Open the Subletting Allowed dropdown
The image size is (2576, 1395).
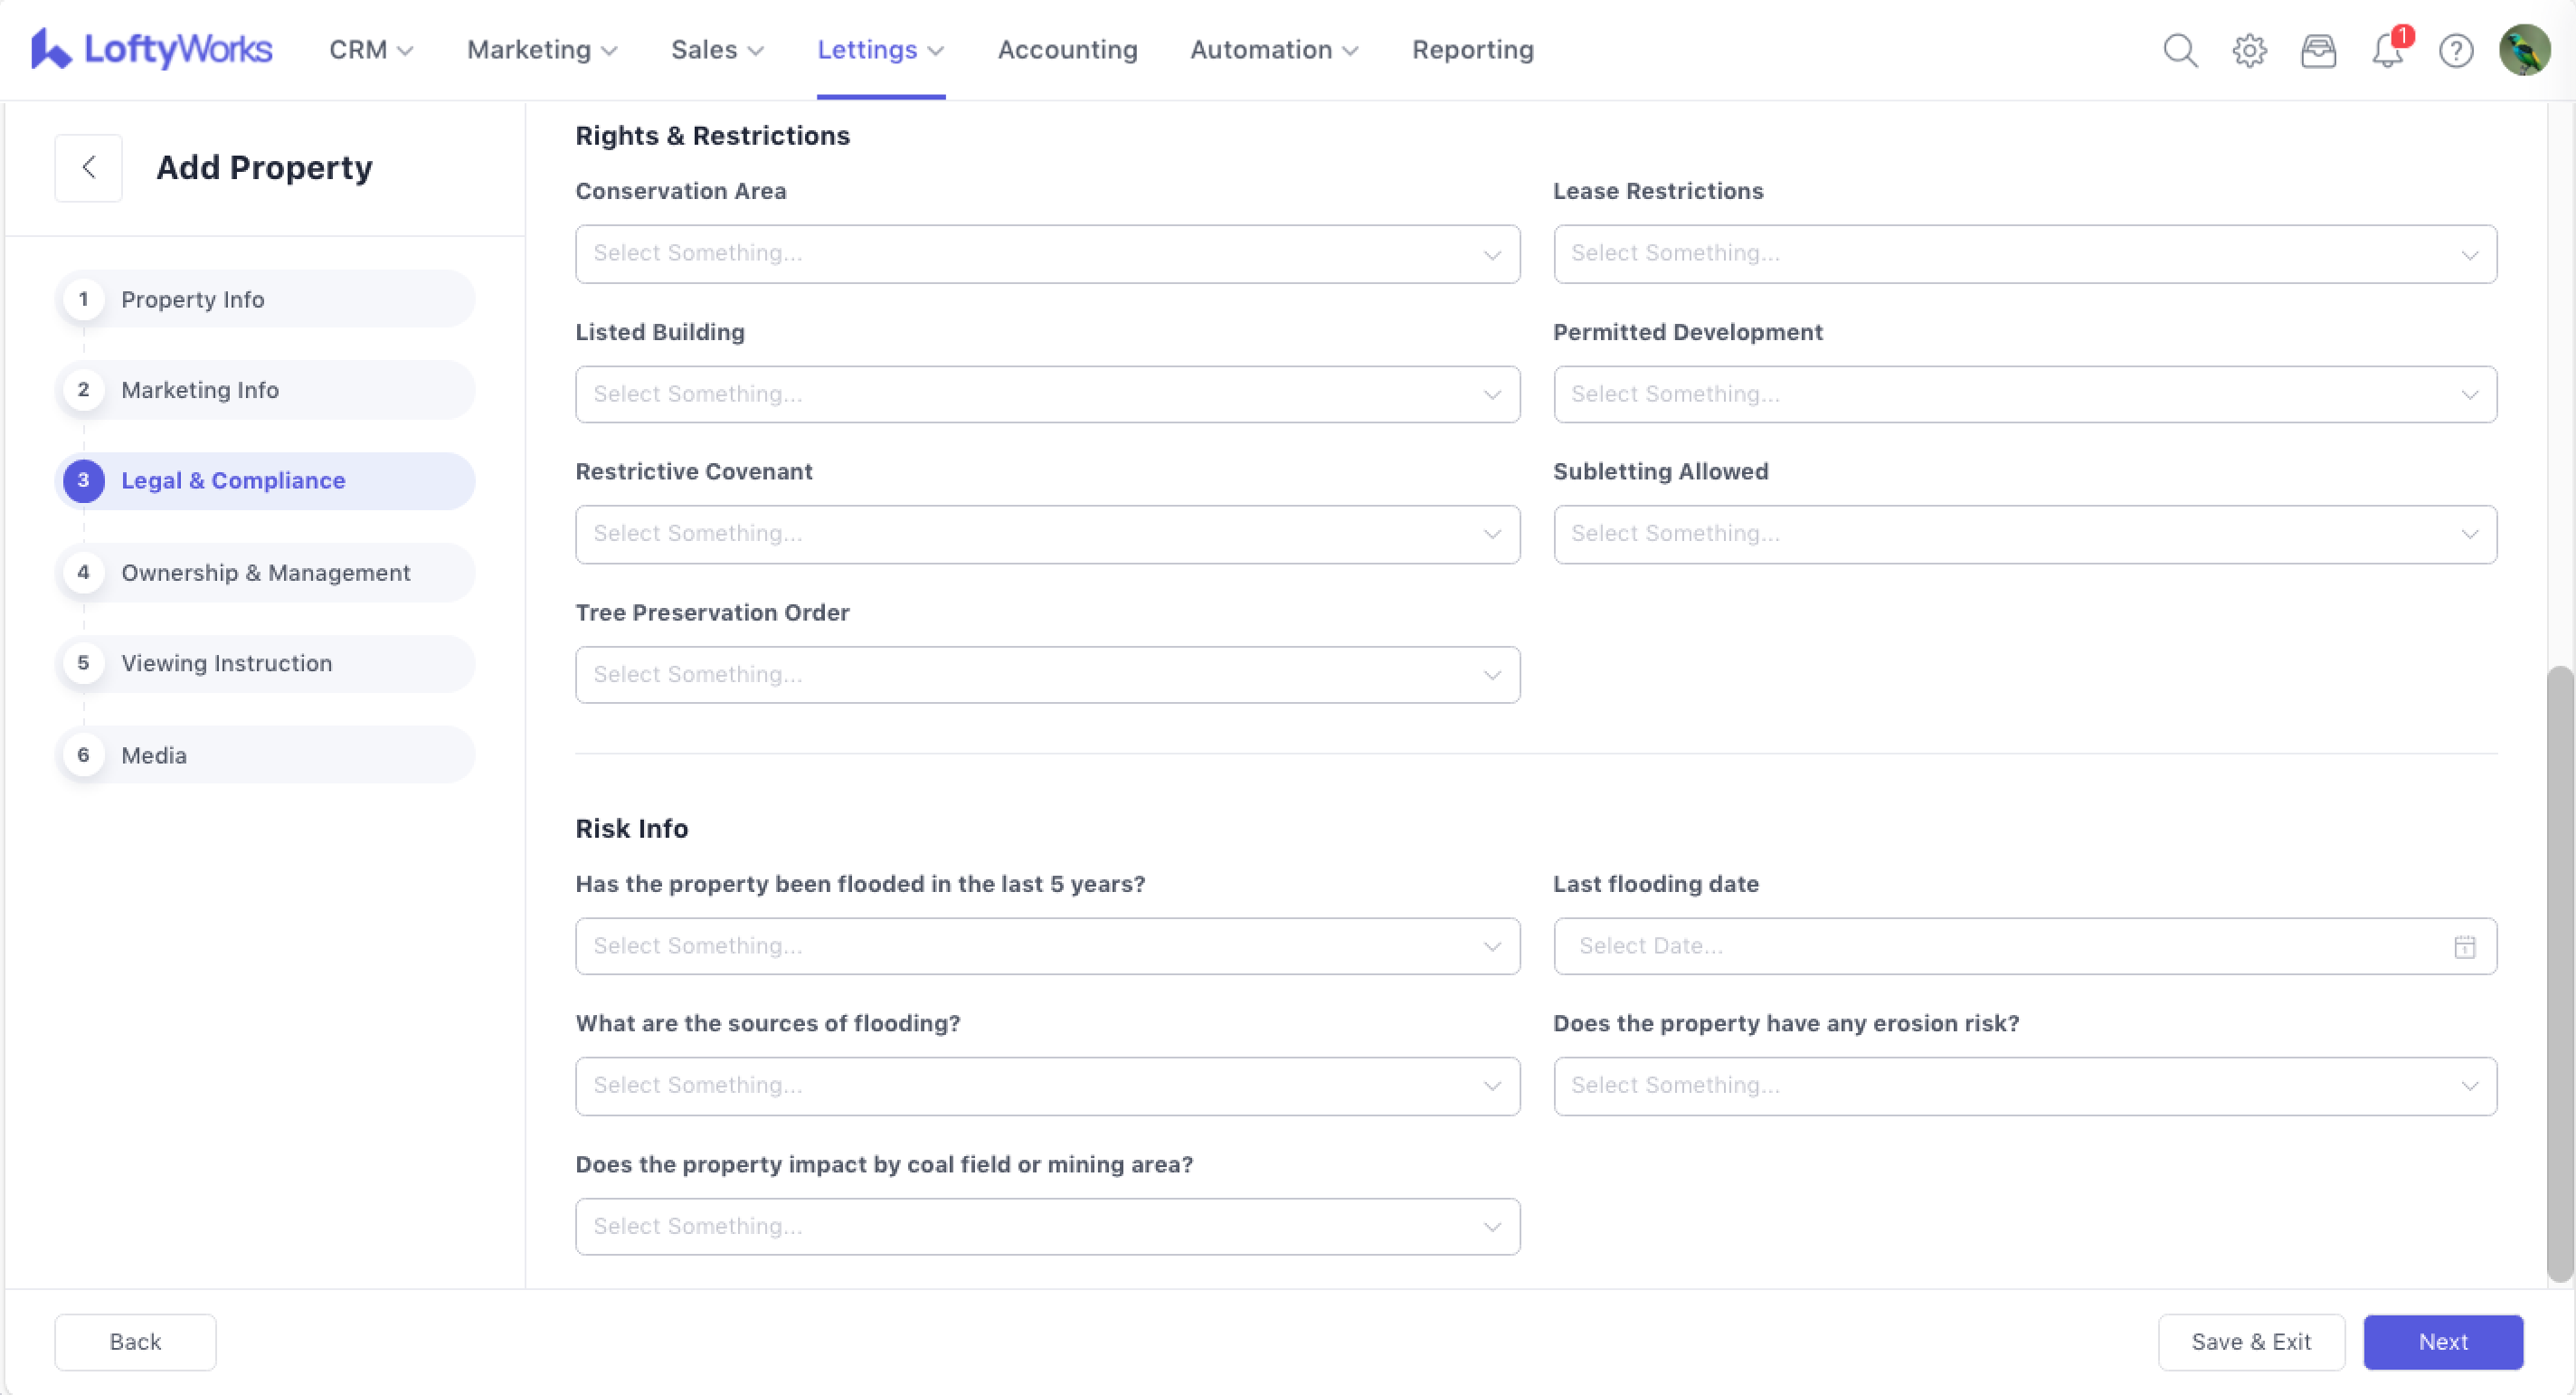coord(2024,534)
